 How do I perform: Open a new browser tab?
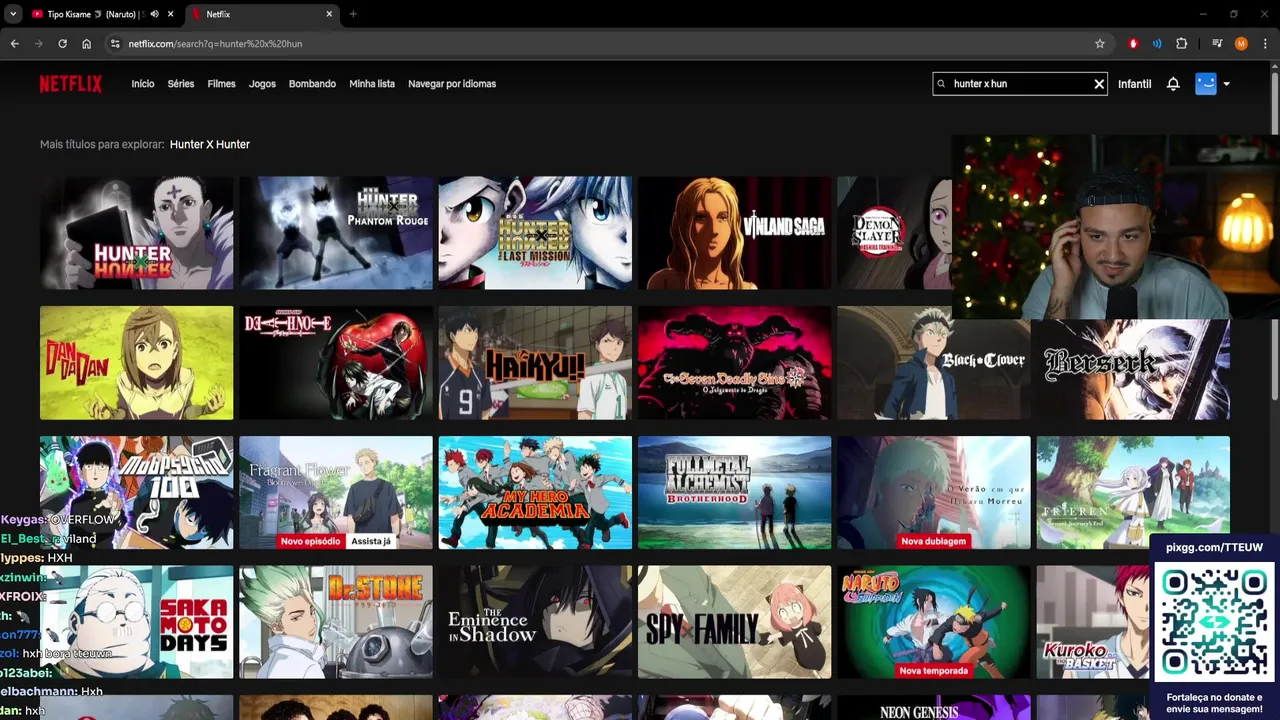pyautogui.click(x=353, y=14)
